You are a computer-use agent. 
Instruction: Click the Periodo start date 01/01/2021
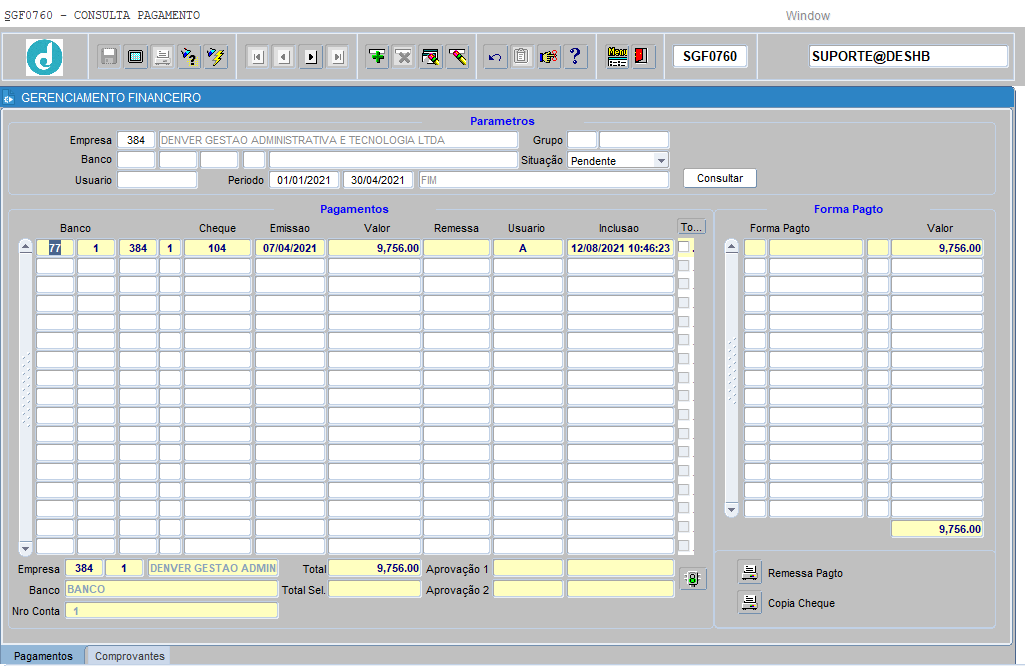point(304,180)
